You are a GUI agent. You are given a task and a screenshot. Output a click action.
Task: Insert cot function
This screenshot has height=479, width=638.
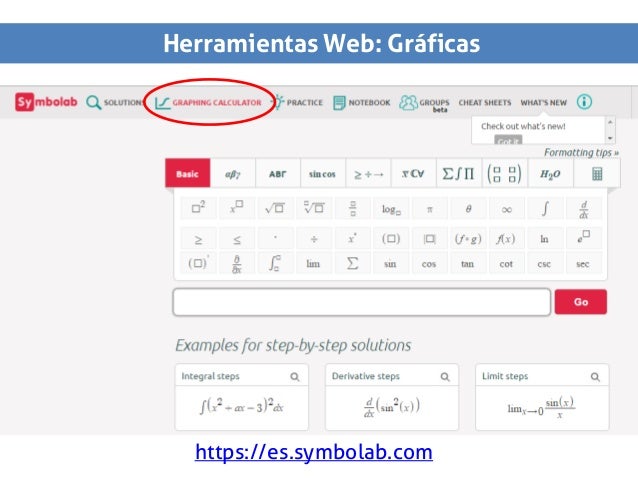[x=507, y=264]
